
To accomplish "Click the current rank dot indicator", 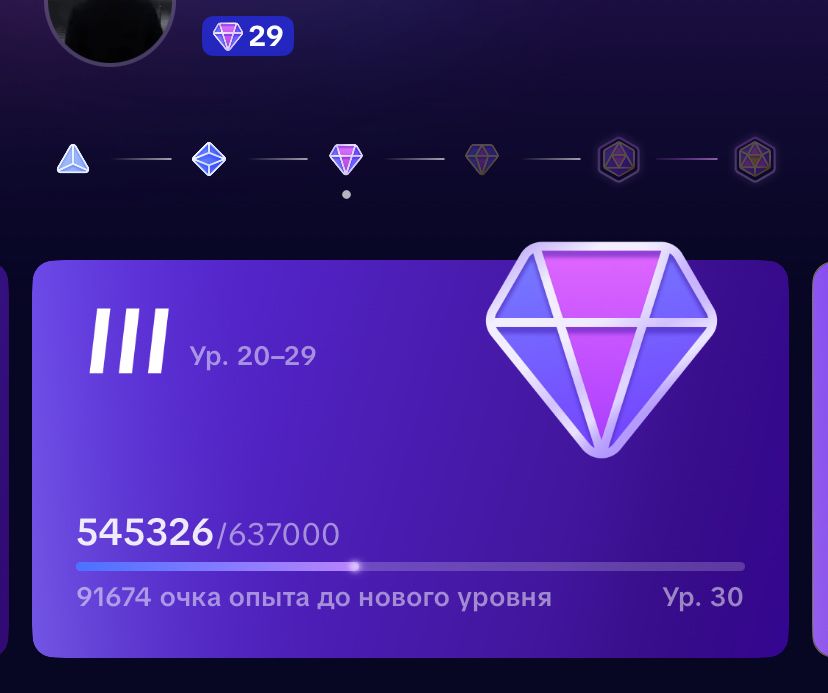I will [346, 194].
